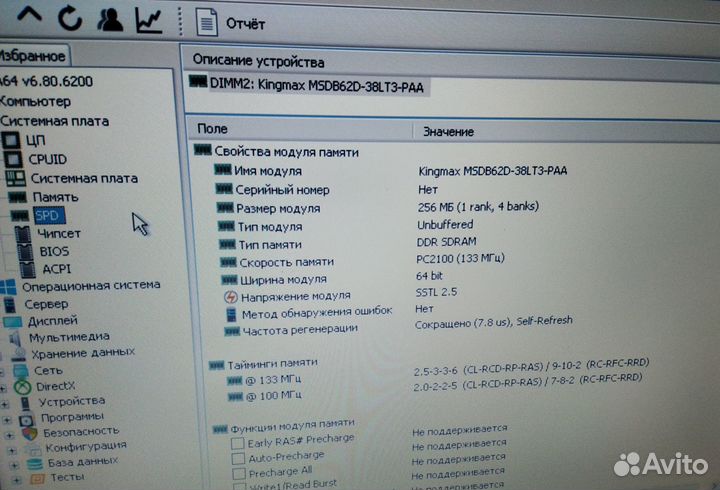
Task: Select the @ 100 МГц timings row
Action: point(436,390)
